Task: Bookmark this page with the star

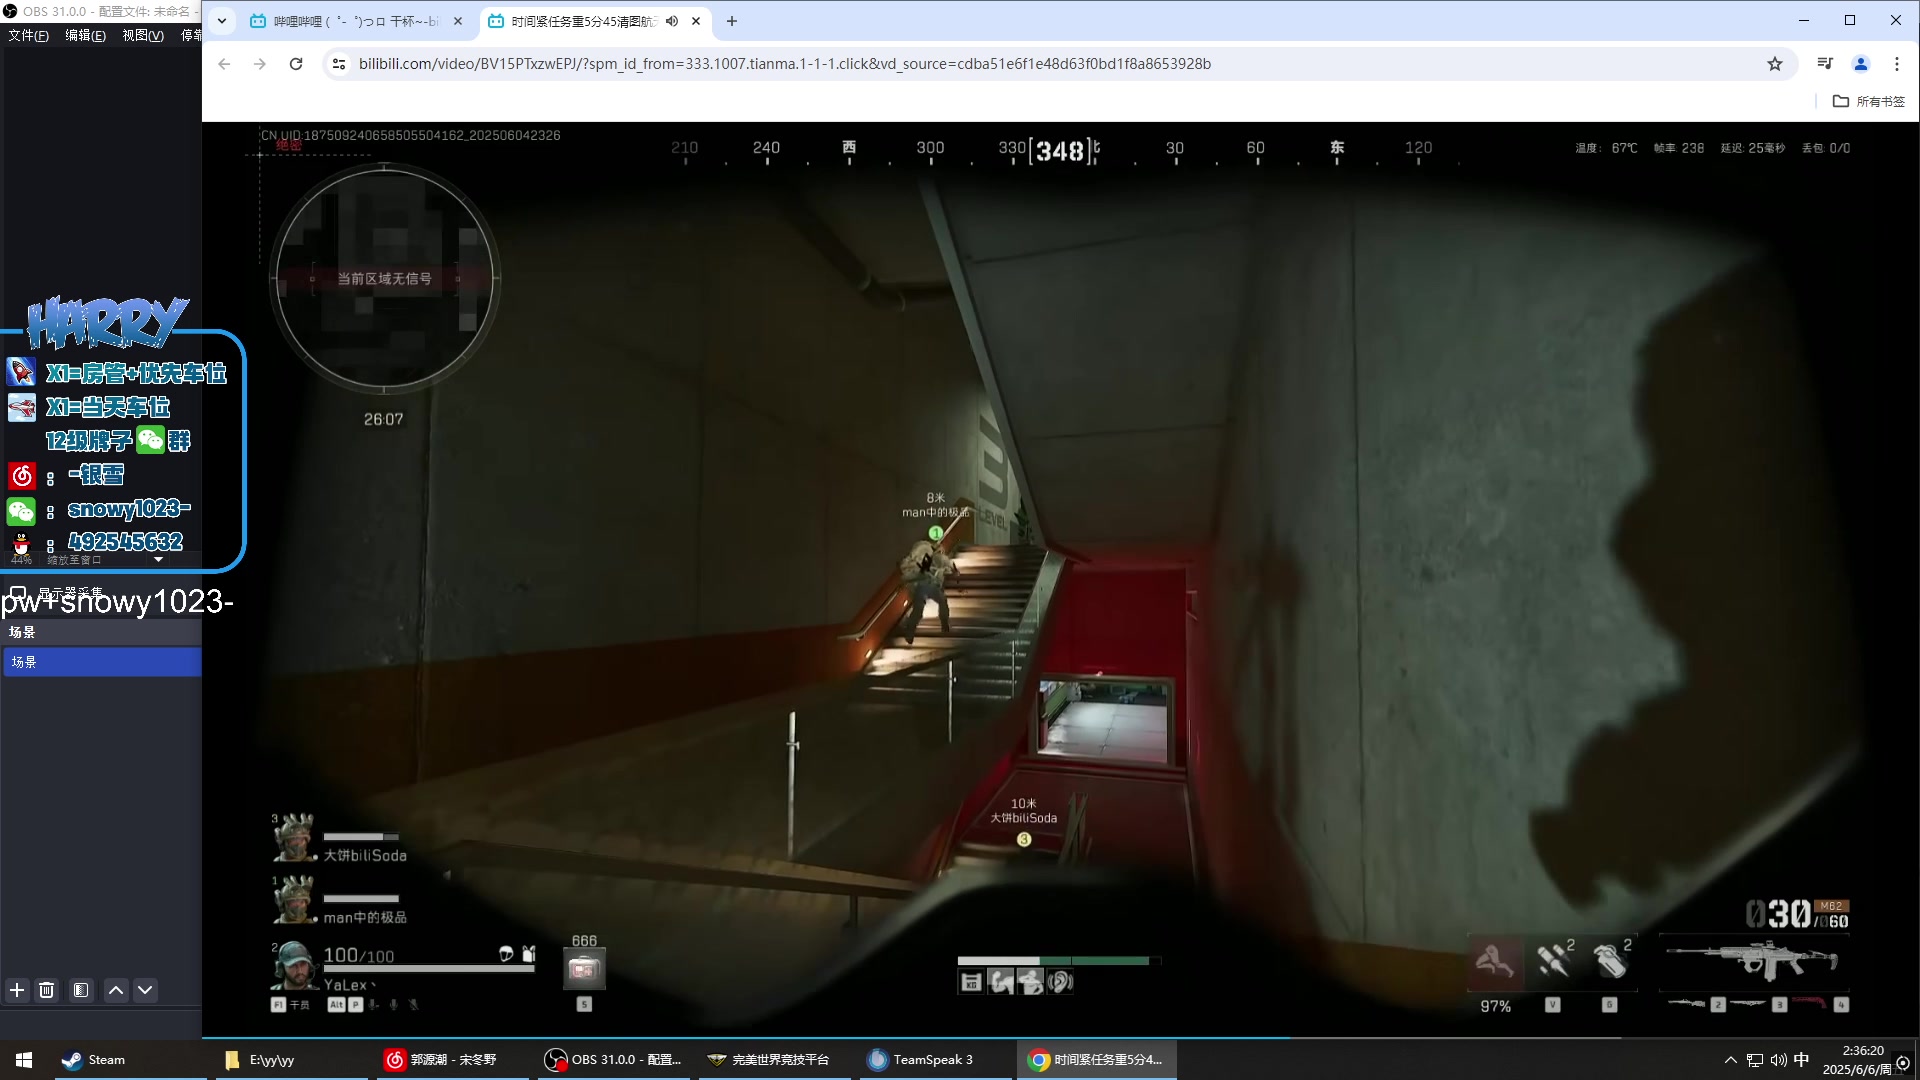Action: point(1775,64)
